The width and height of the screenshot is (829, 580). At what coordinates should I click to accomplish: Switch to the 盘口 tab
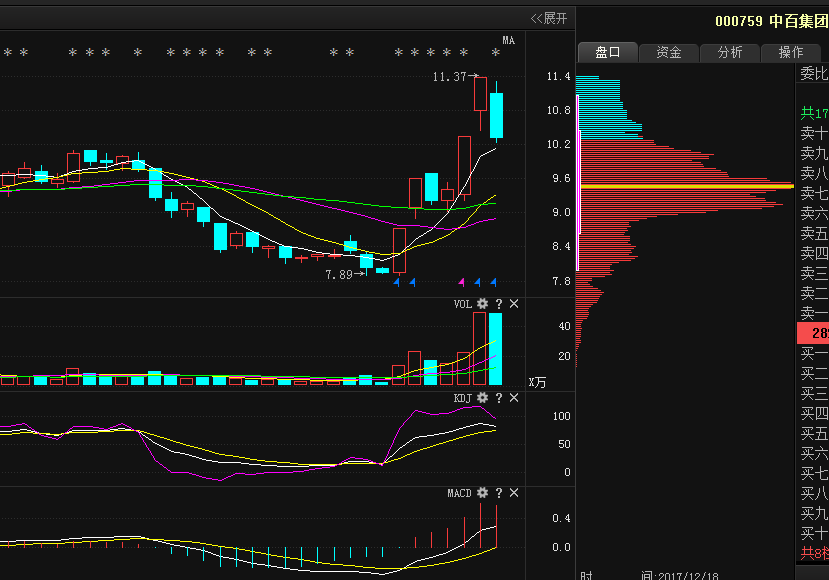point(607,52)
